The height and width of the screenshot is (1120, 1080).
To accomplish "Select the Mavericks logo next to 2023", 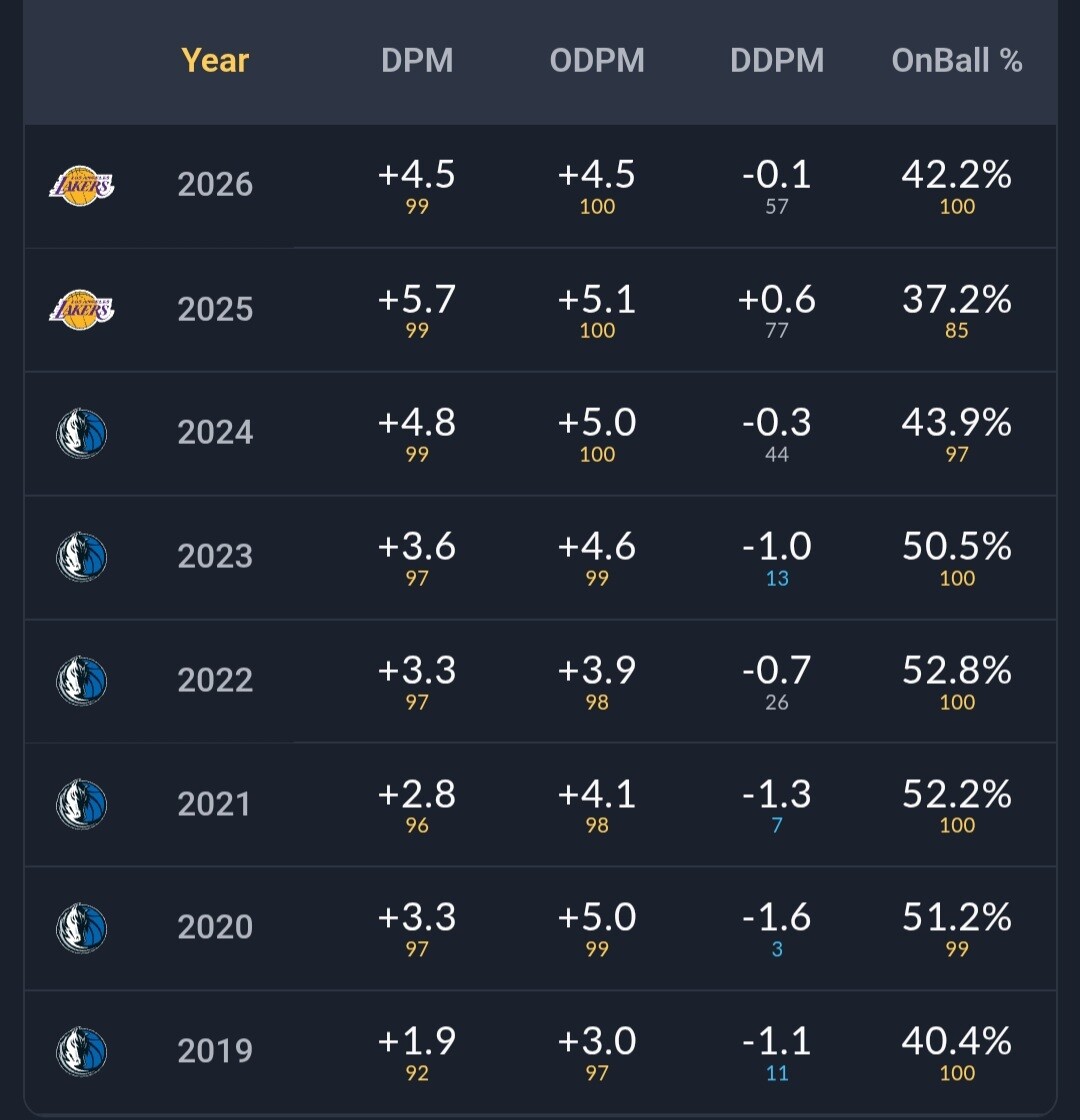I will (81, 557).
